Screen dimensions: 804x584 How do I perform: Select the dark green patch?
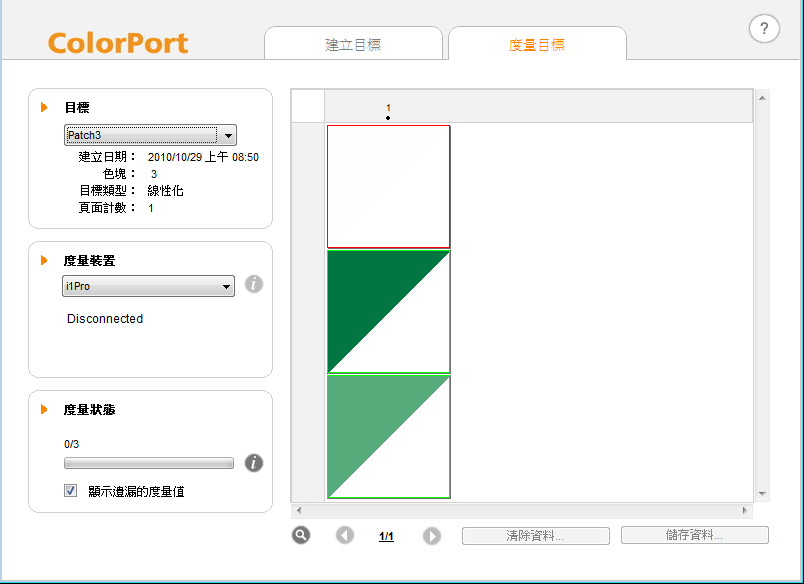(x=389, y=312)
